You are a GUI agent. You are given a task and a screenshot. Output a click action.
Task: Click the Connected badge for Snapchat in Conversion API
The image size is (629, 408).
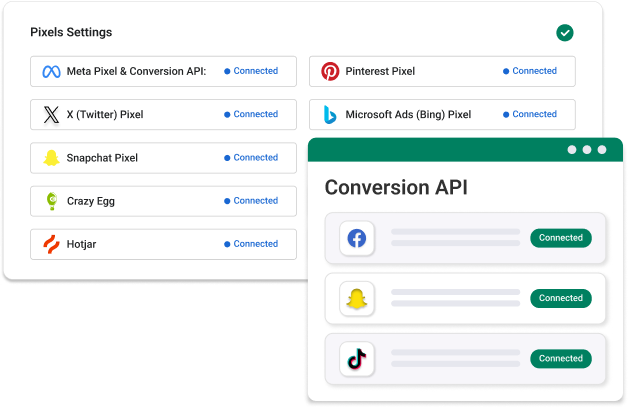pos(561,298)
